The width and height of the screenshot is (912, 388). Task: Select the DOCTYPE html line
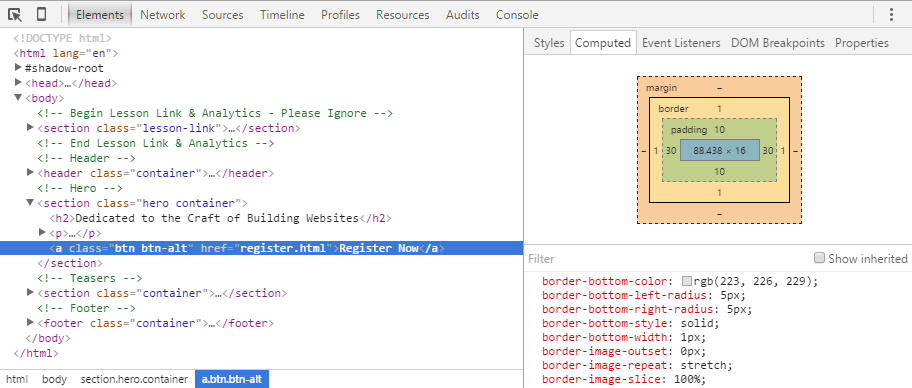[62, 38]
